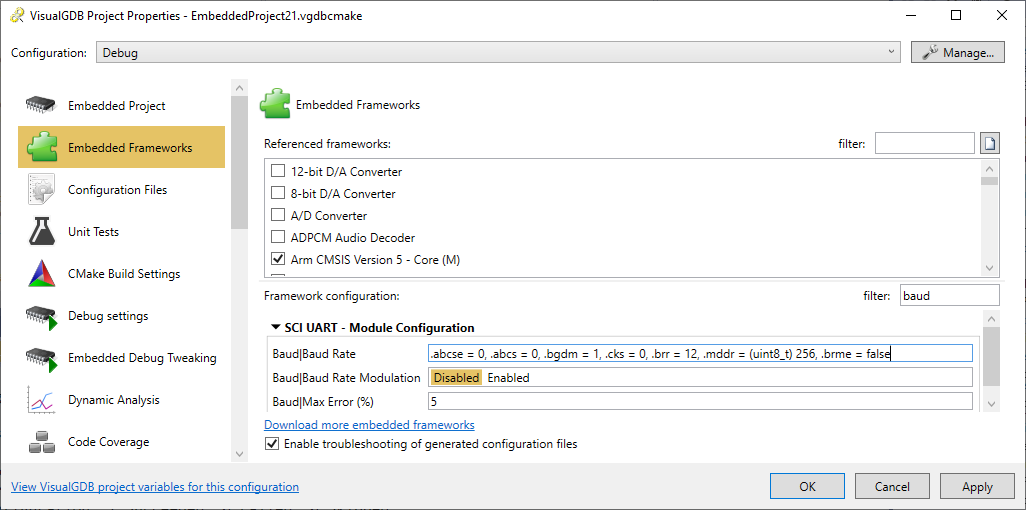Open the Configuration dropdown showing Debug
This screenshot has height=510, width=1026.
(x=498, y=52)
